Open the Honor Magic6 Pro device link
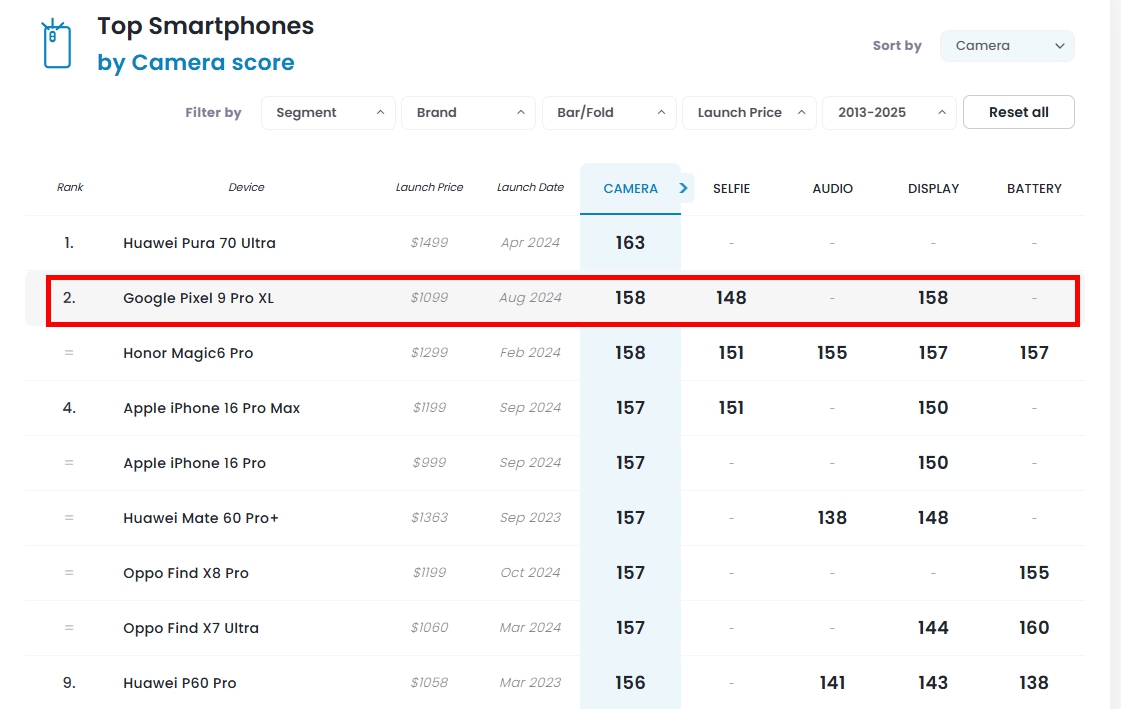1121x709 pixels. point(188,353)
